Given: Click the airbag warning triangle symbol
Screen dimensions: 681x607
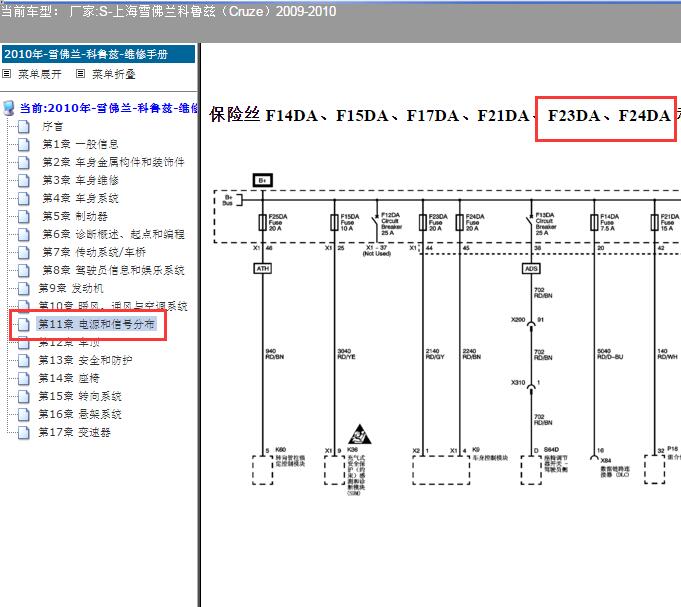Looking at the screenshot, I should pyautogui.click(x=360, y=434).
